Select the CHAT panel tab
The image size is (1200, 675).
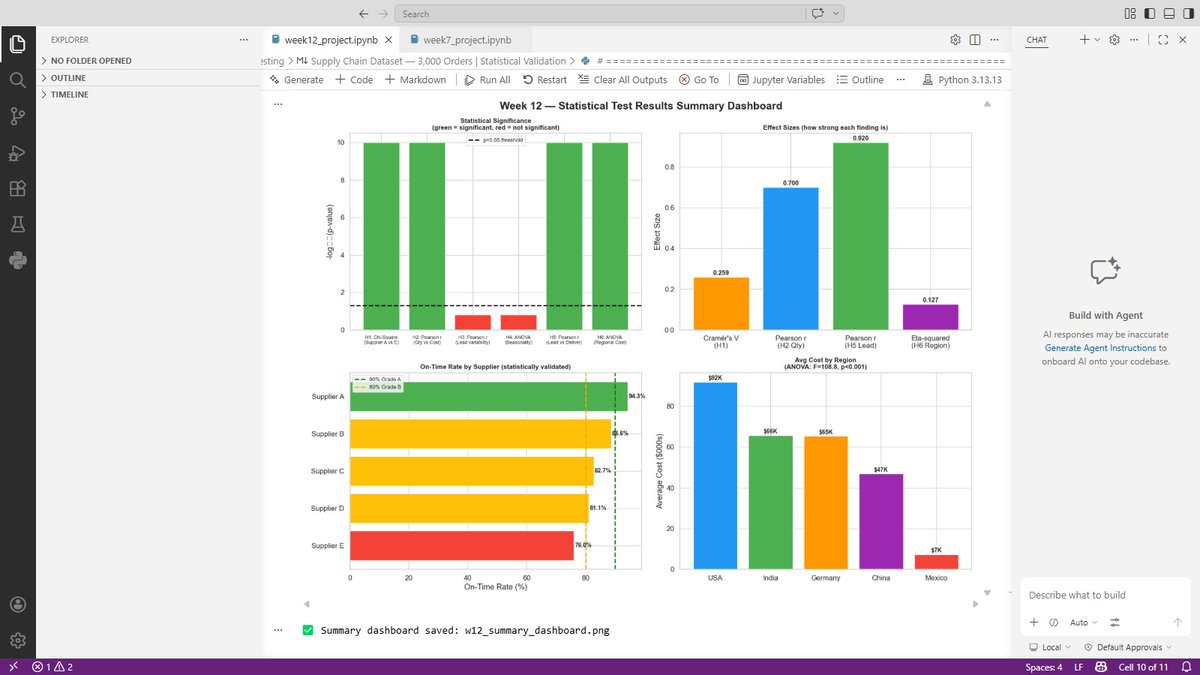(x=1037, y=40)
